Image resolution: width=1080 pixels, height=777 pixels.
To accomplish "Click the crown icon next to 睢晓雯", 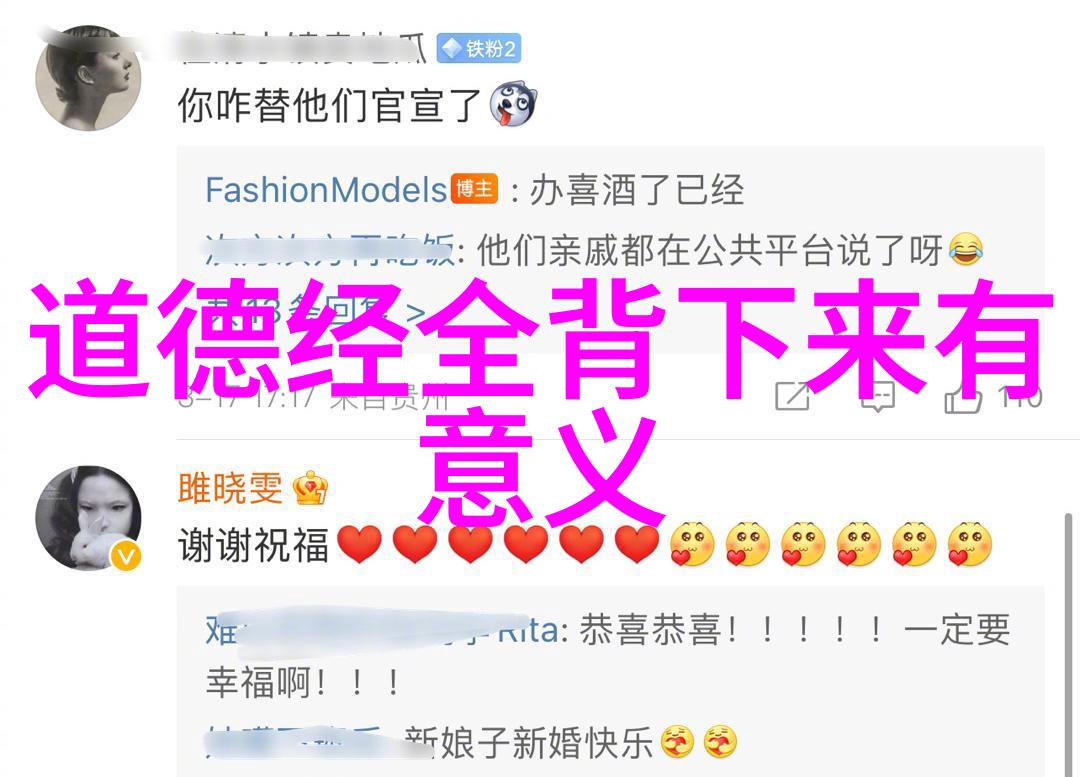I will [310, 488].
